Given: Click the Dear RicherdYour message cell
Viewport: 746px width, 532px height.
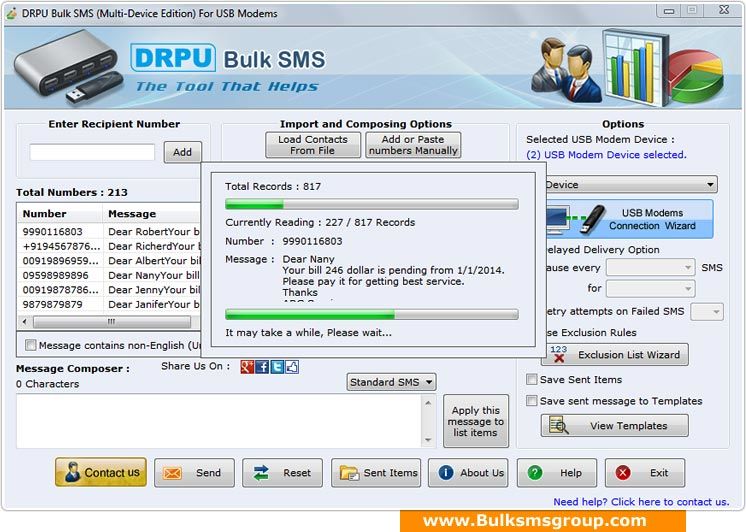Looking at the screenshot, I should click(x=153, y=246).
